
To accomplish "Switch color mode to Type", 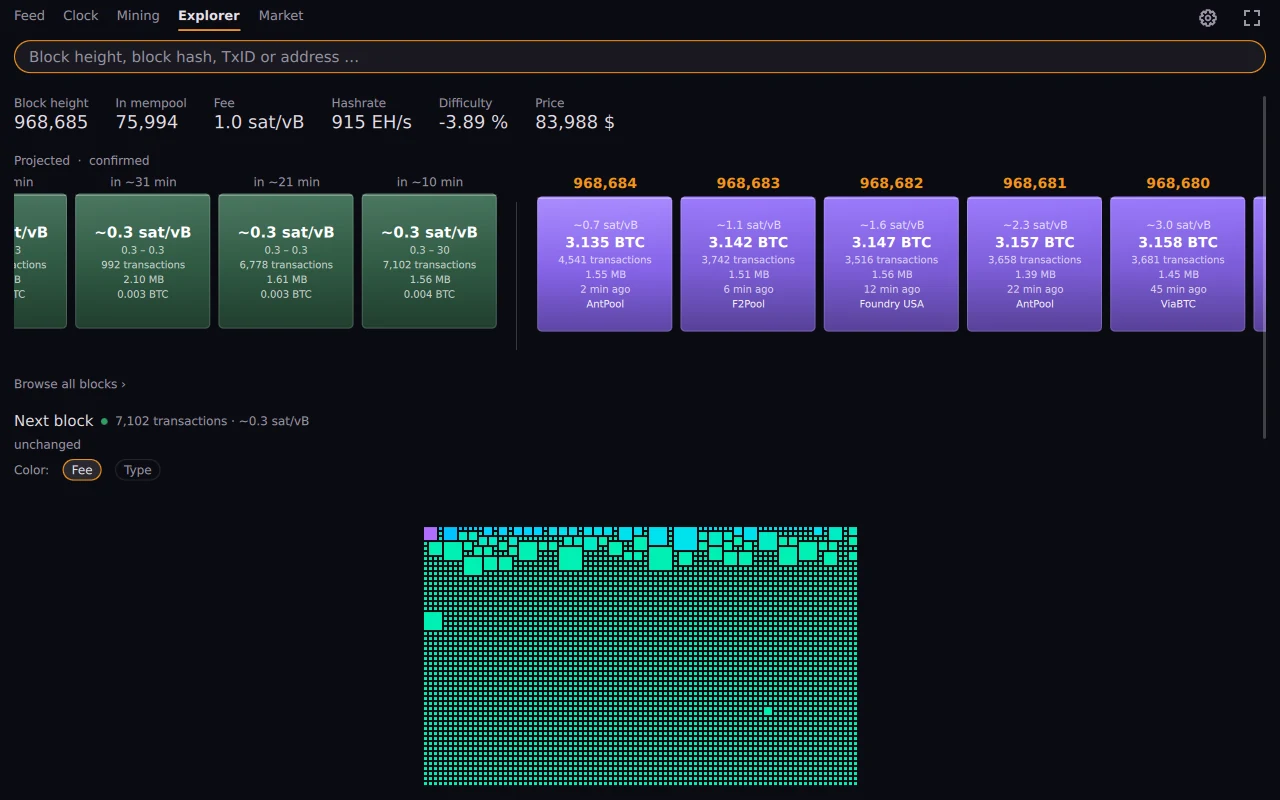I will click(138, 470).
